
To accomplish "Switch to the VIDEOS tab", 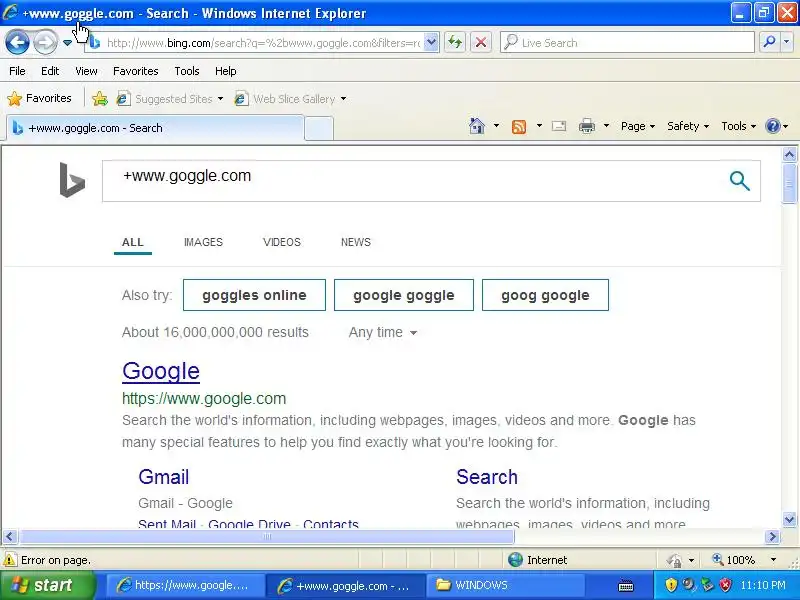I will coord(282,242).
